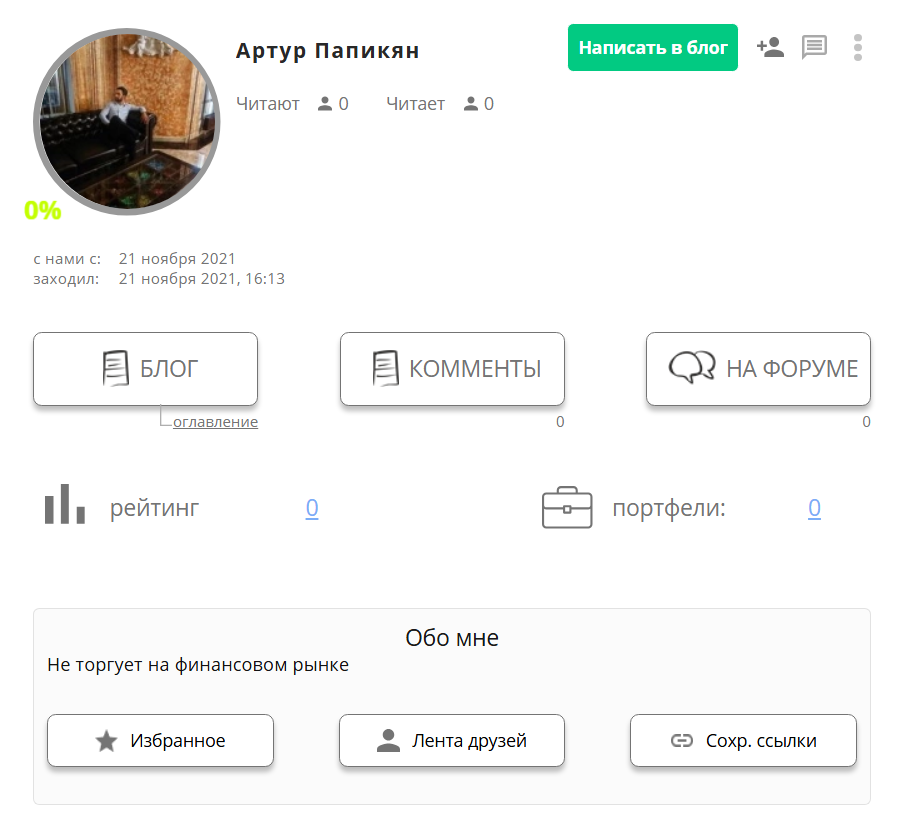The width and height of the screenshot is (907, 831).
Task: Click the green 0% indicator on avatar
Action: (x=43, y=211)
